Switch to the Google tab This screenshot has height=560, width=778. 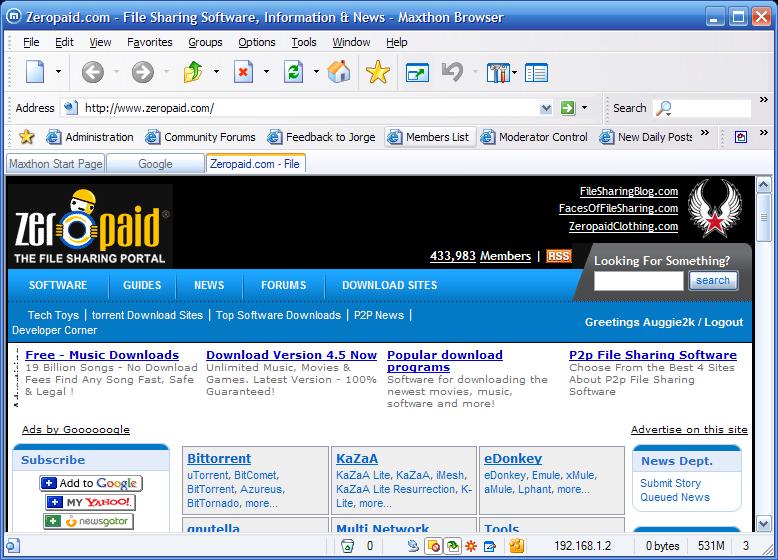pos(155,164)
